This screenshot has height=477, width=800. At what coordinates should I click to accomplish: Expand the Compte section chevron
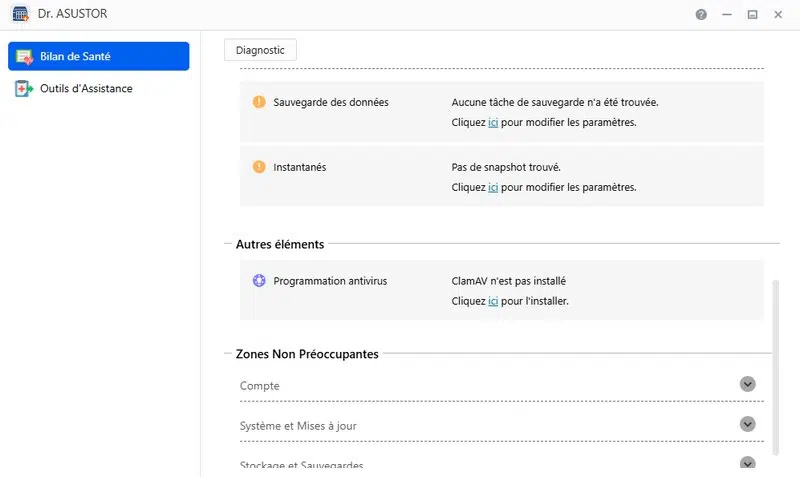(747, 384)
